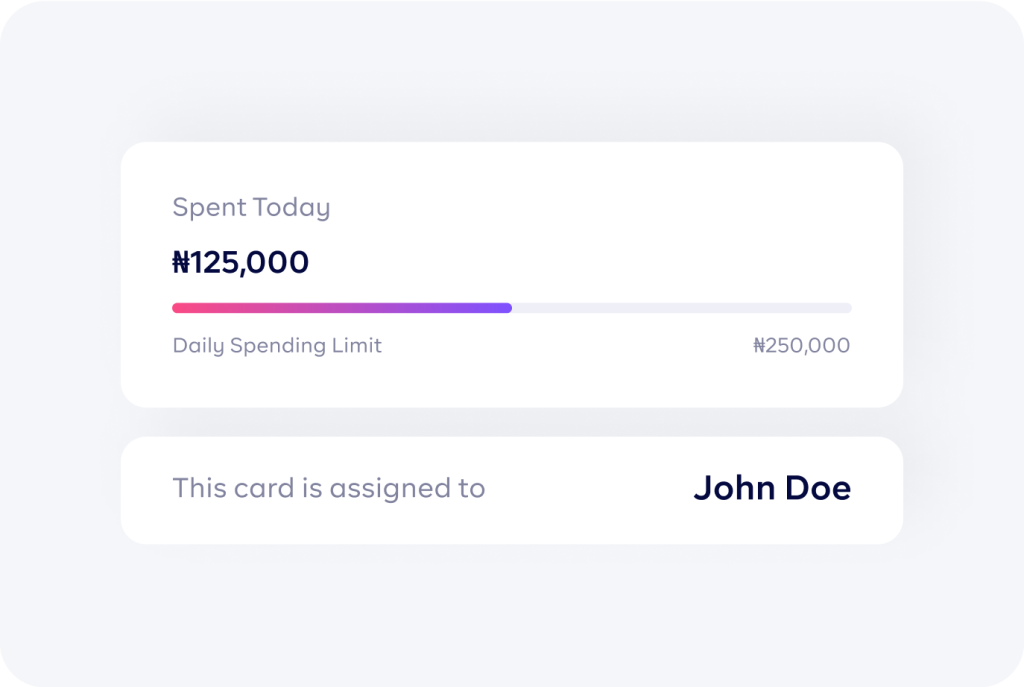Click the "This card is assigned to" text

(328, 488)
